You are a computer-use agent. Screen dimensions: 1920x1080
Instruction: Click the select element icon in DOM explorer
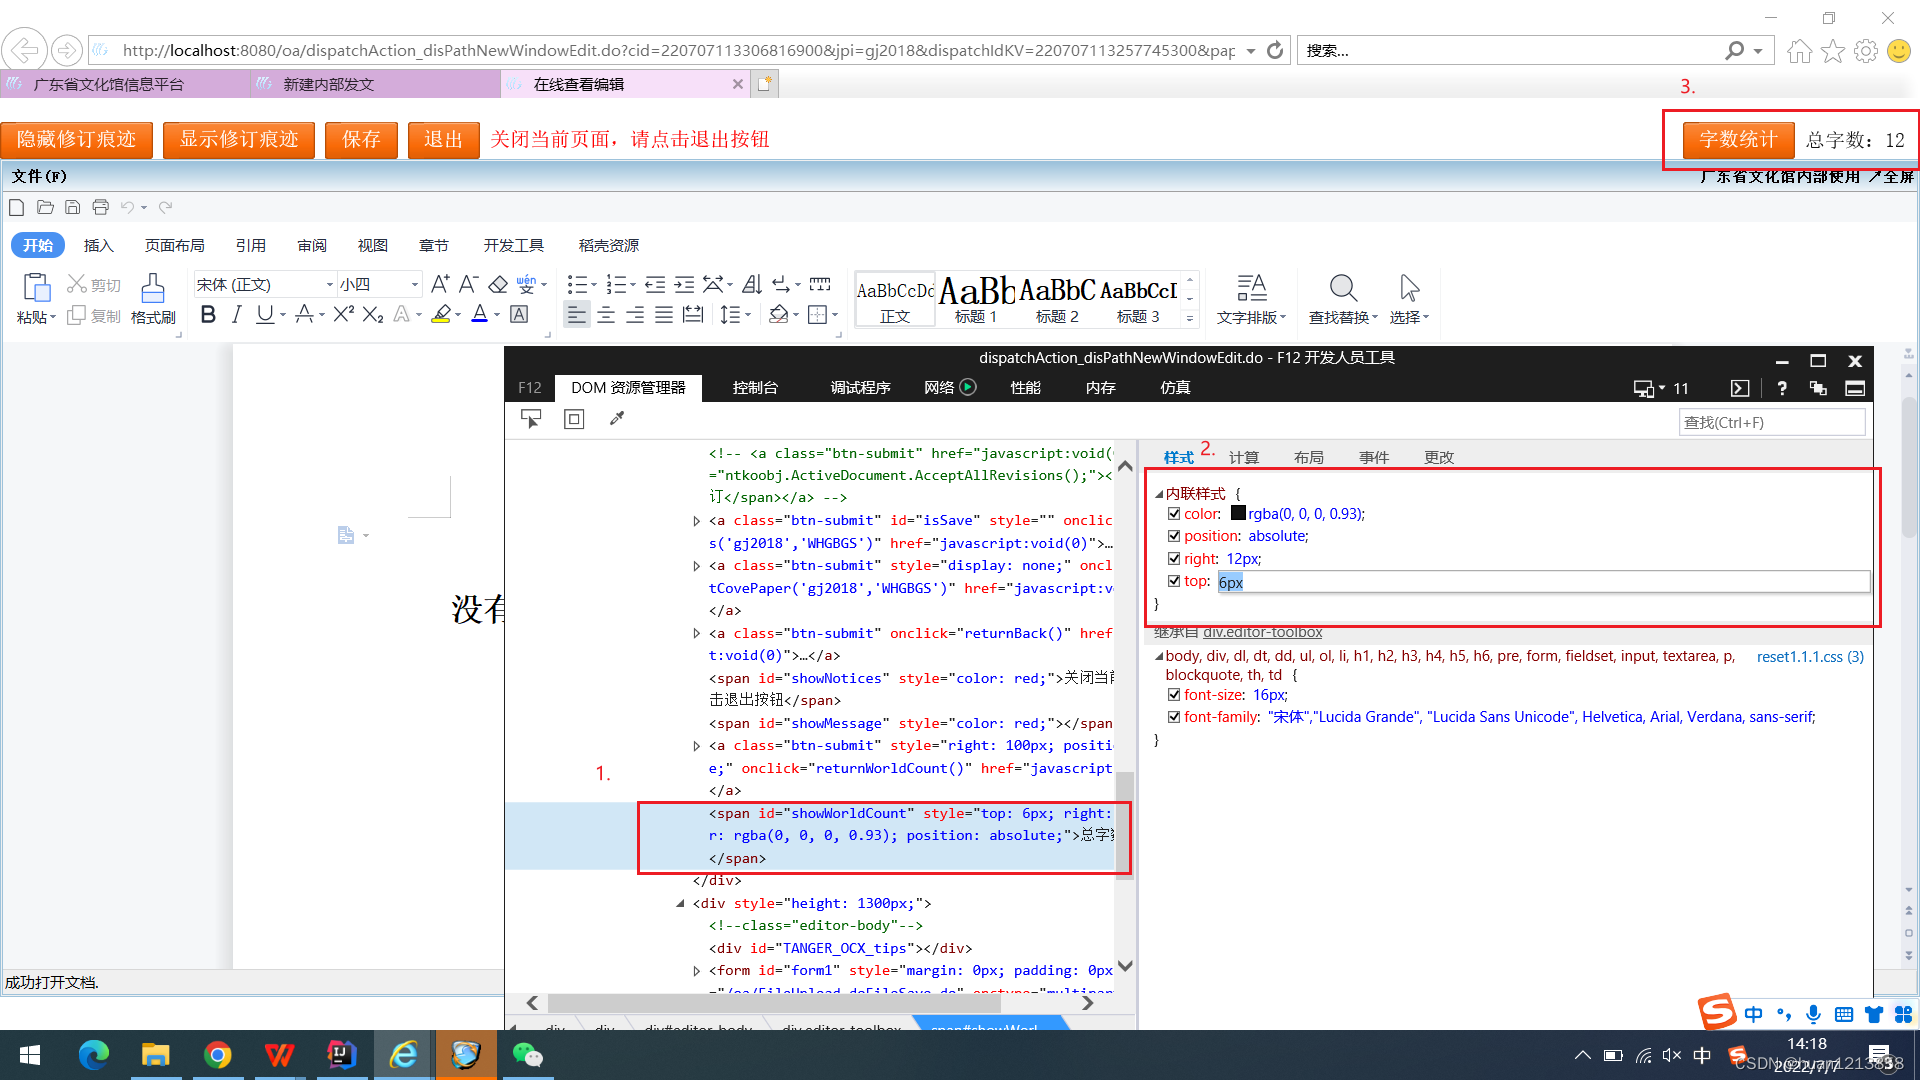point(531,419)
